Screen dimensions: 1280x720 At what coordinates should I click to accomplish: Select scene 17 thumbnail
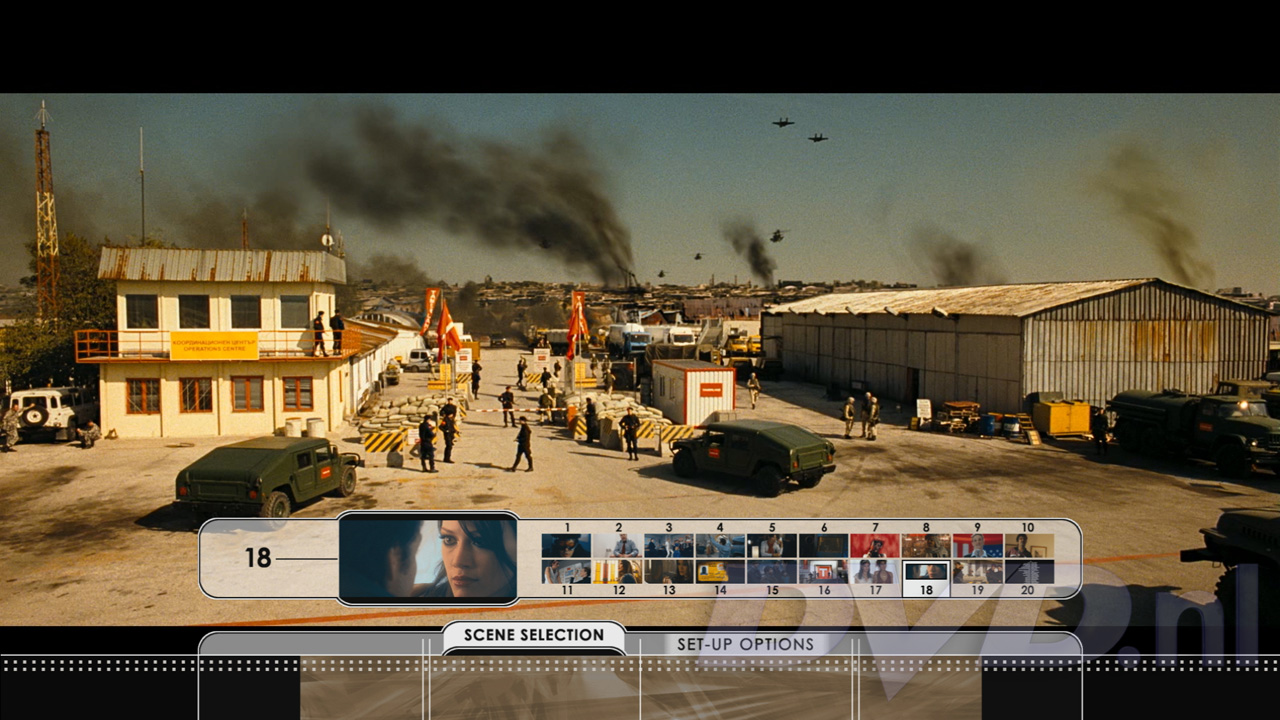875,571
